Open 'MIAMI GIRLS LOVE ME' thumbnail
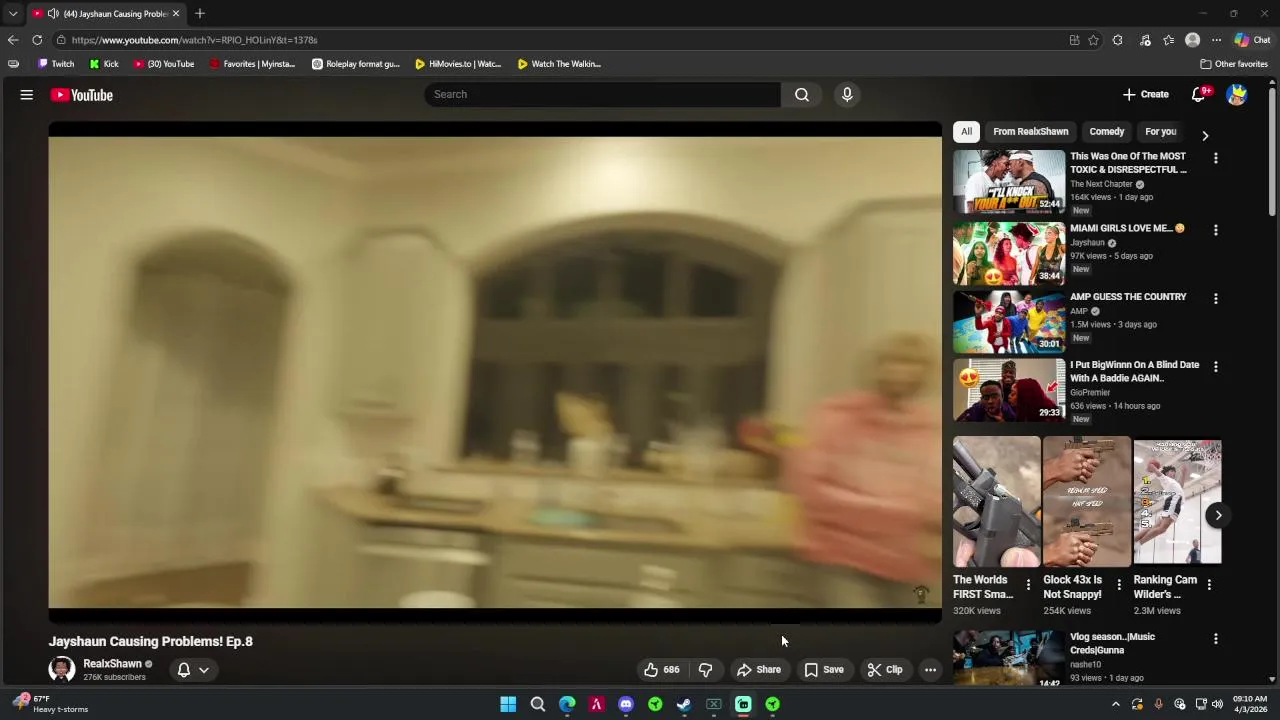The height and width of the screenshot is (720, 1280). point(1009,253)
